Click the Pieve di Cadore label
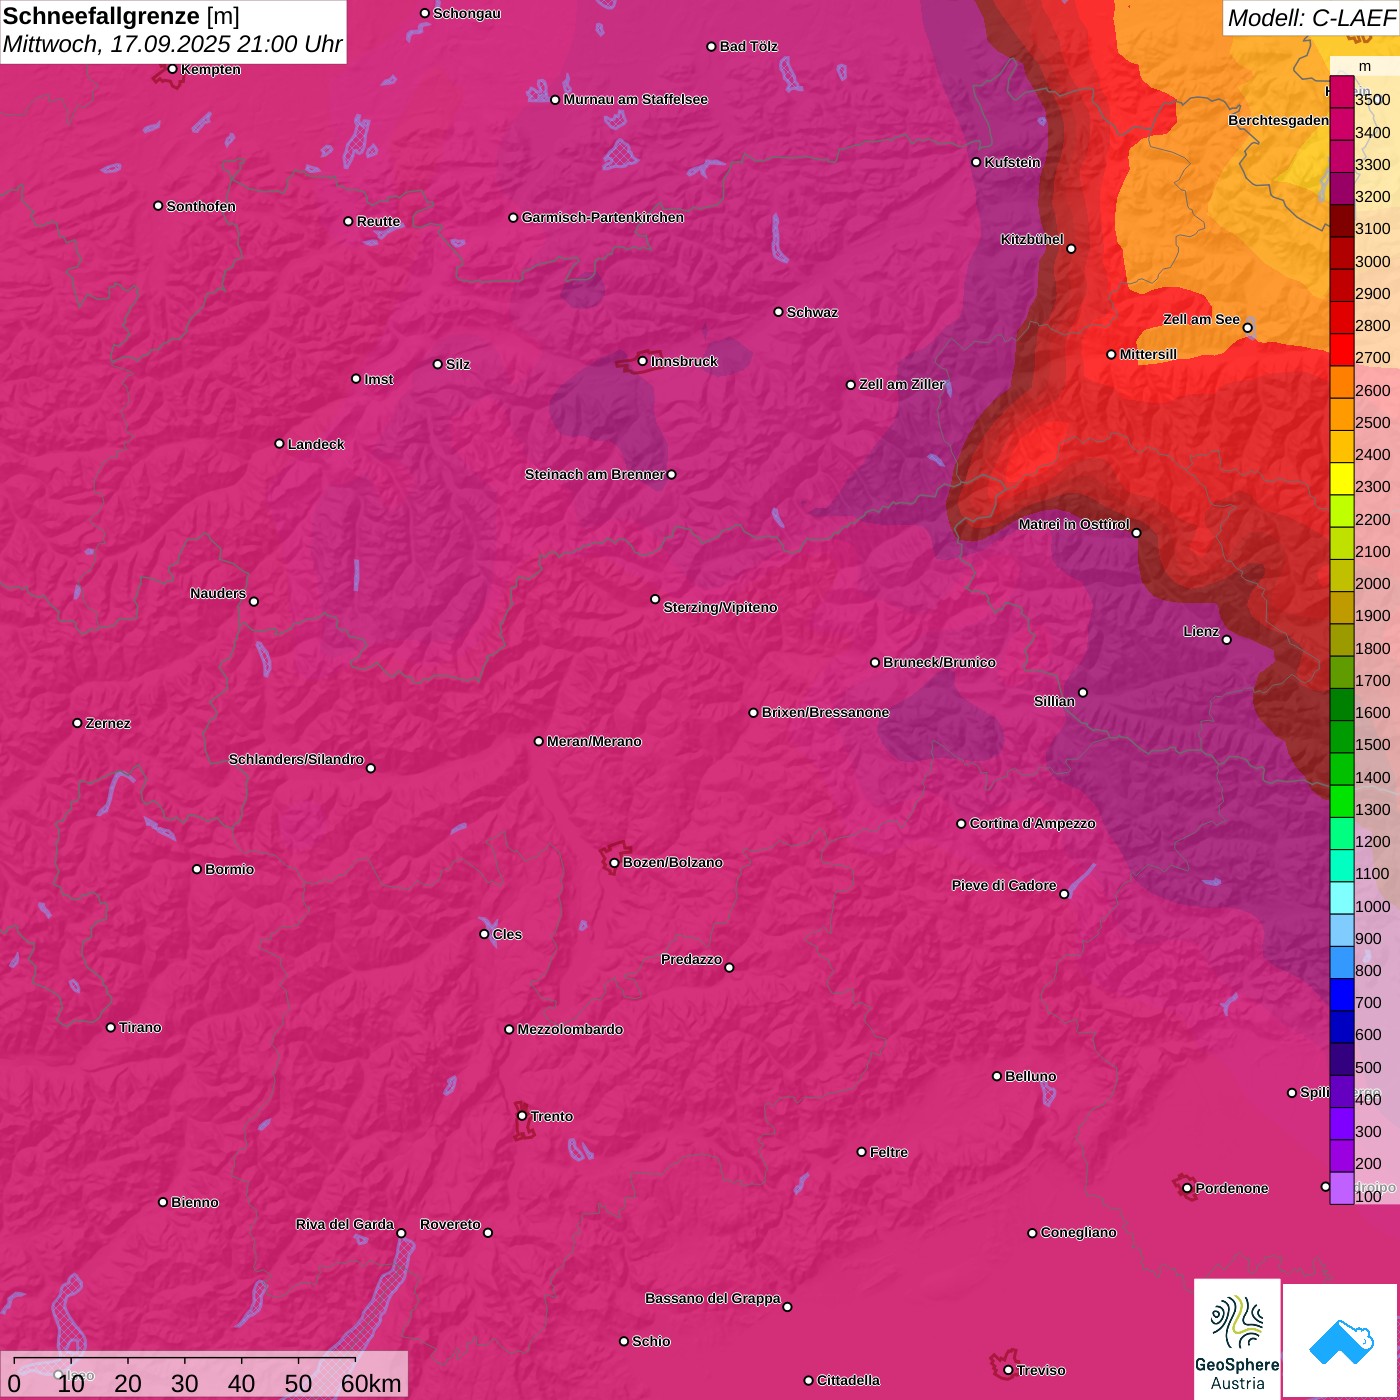This screenshot has width=1400, height=1400. point(1004,886)
